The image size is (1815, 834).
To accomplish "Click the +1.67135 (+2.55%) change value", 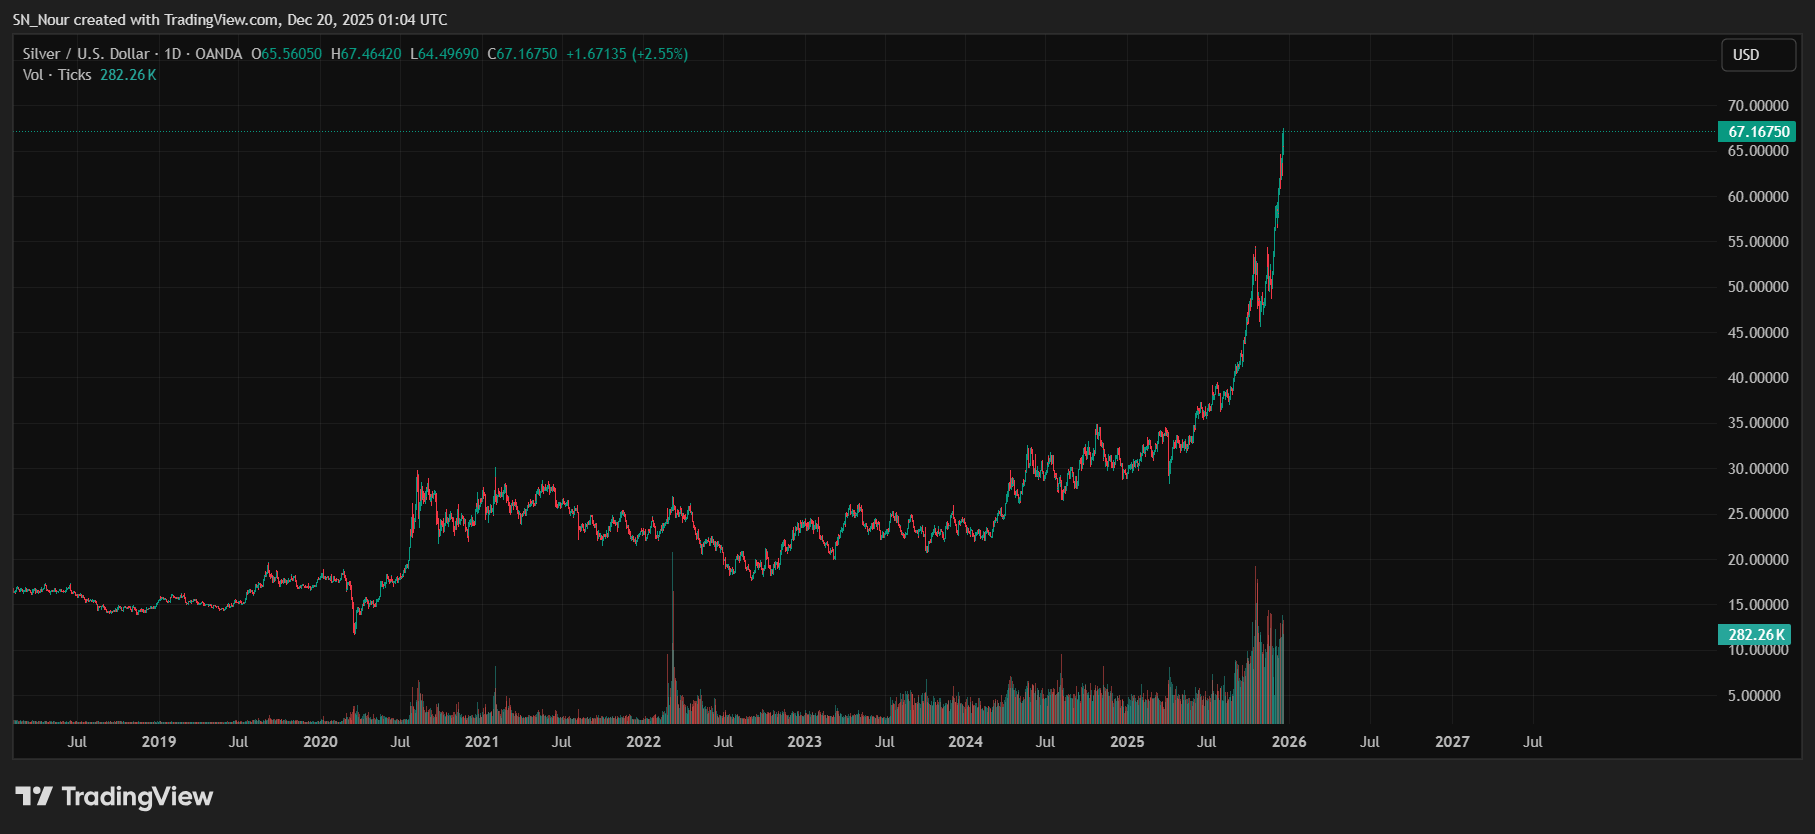I will [627, 54].
